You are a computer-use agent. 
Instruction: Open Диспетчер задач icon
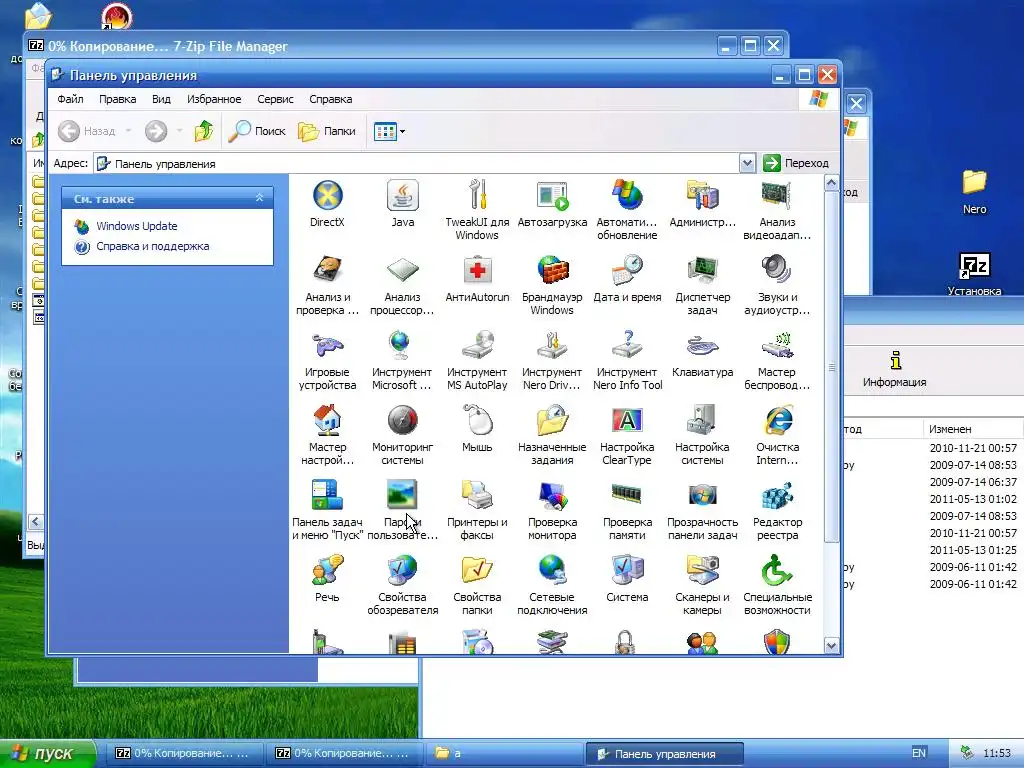coord(702,270)
